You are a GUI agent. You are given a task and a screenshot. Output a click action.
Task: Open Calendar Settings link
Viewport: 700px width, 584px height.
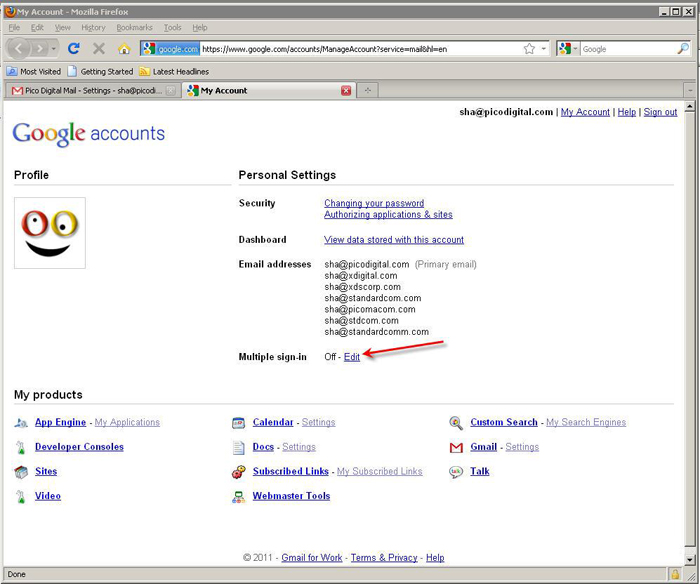click(x=318, y=422)
